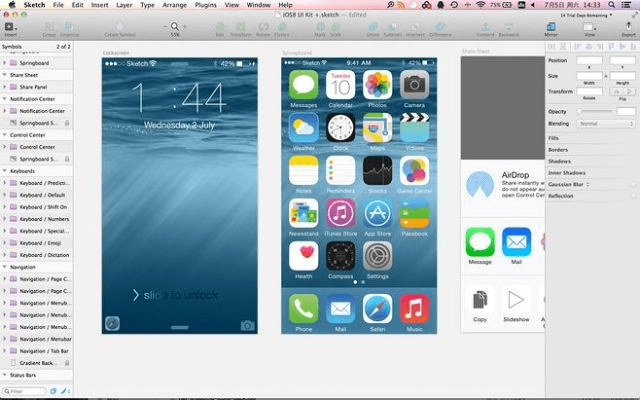Click the flip vertical button

pos(629,92)
